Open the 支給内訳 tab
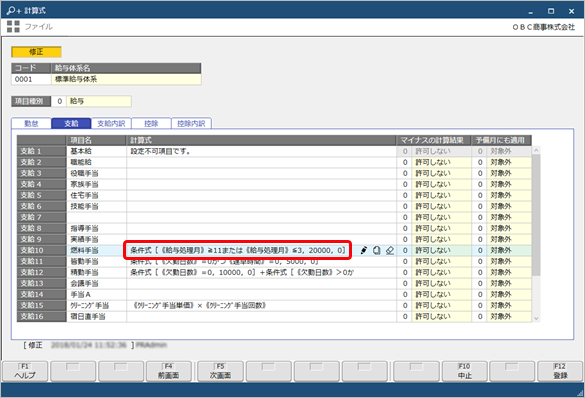Viewport: 585px width, 398px height. click(111, 123)
